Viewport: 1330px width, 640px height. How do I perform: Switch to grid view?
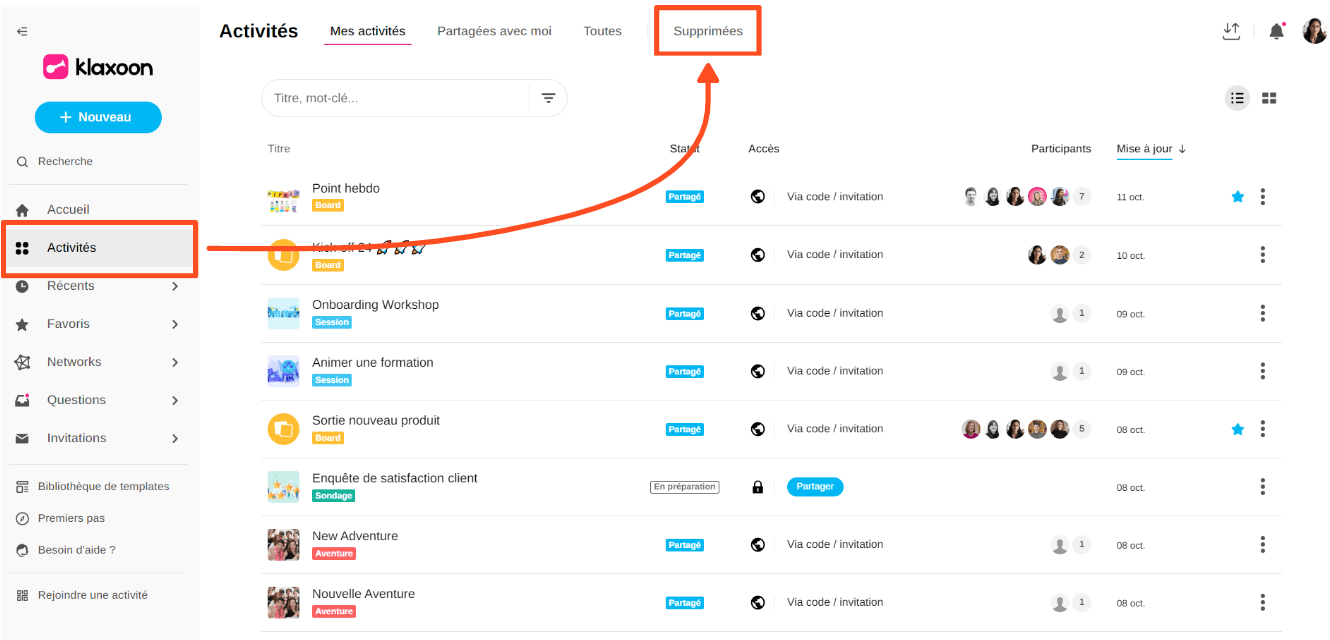1269,98
